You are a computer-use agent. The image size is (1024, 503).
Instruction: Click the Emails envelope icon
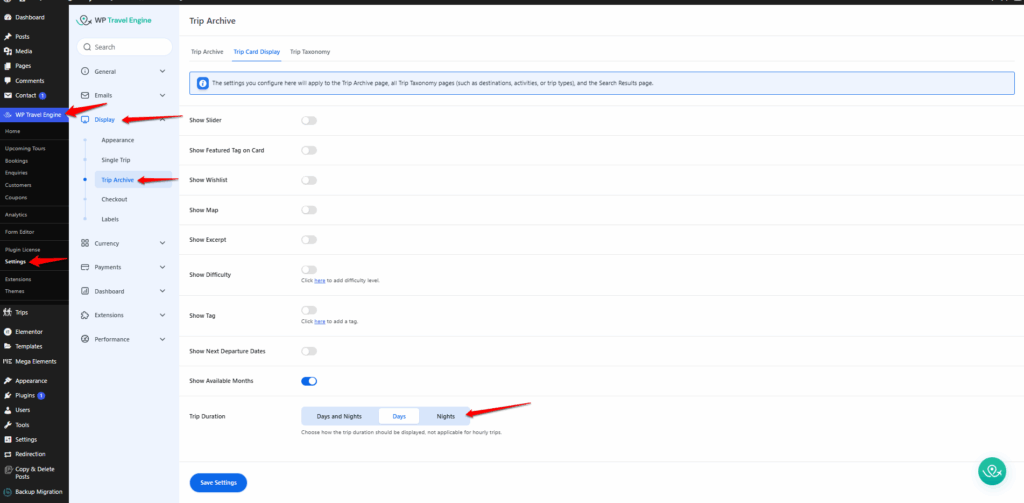85,95
